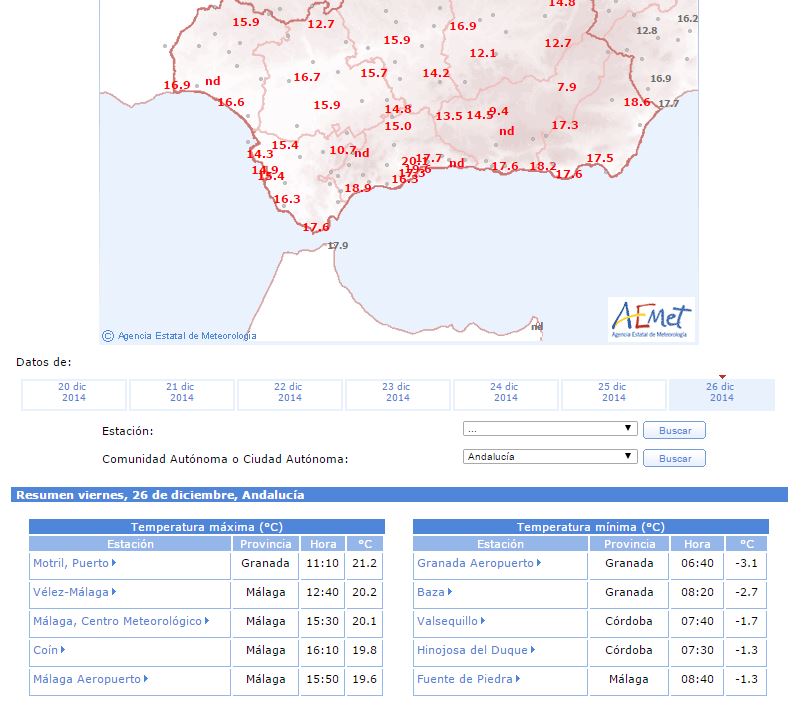This screenshot has height=715, width=802.
Task: Click the 17.9 temperature reading on map
Action: coord(338,246)
